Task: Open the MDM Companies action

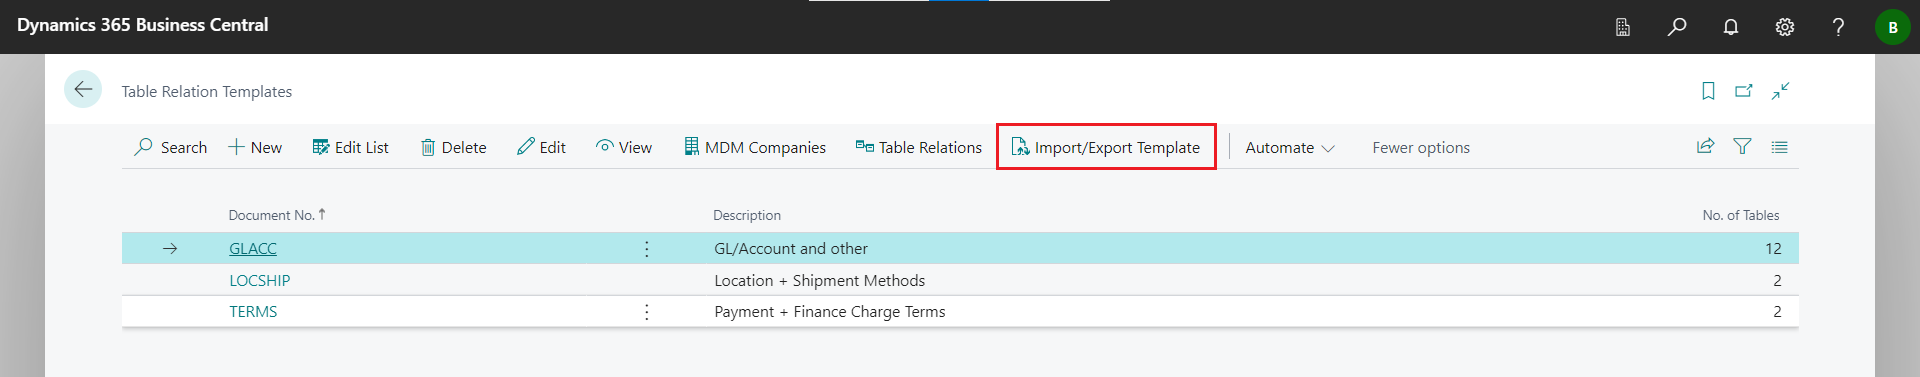Action: pyautogui.click(x=755, y=147)
